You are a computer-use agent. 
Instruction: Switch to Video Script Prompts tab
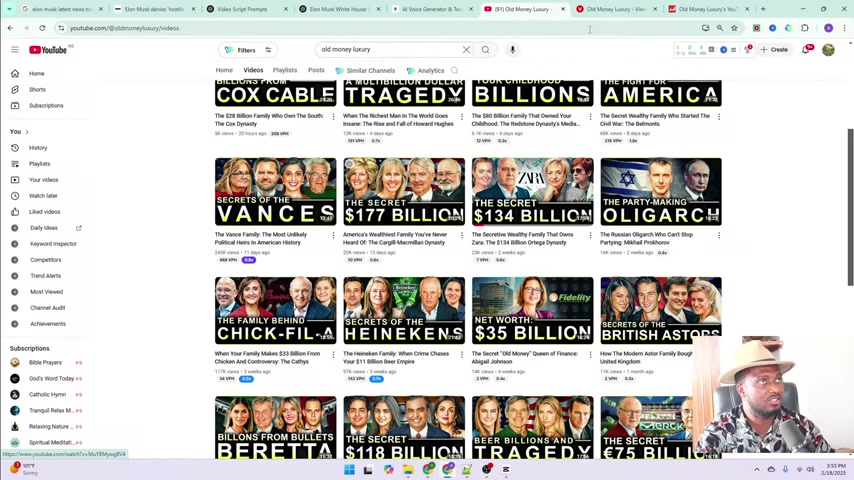click(x=242, y=9)
